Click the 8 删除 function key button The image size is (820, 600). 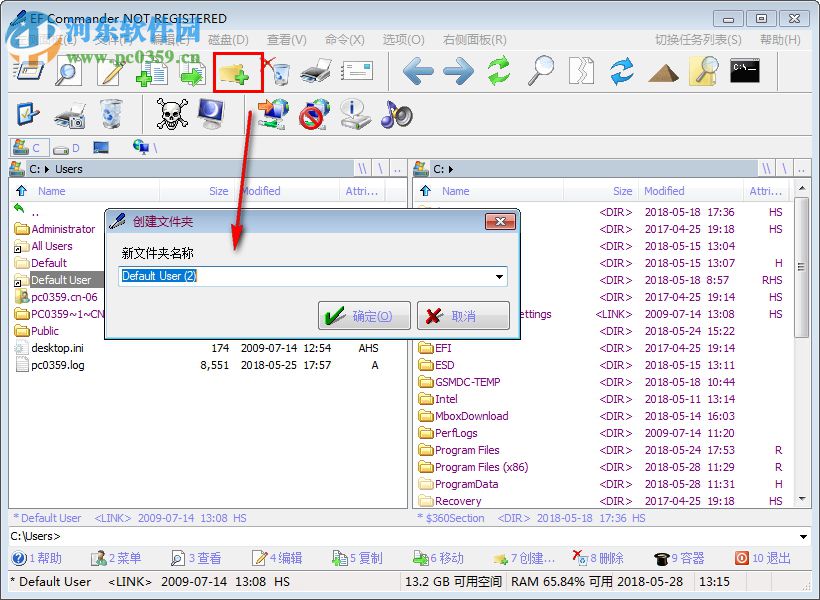click(x=598, y=558)
